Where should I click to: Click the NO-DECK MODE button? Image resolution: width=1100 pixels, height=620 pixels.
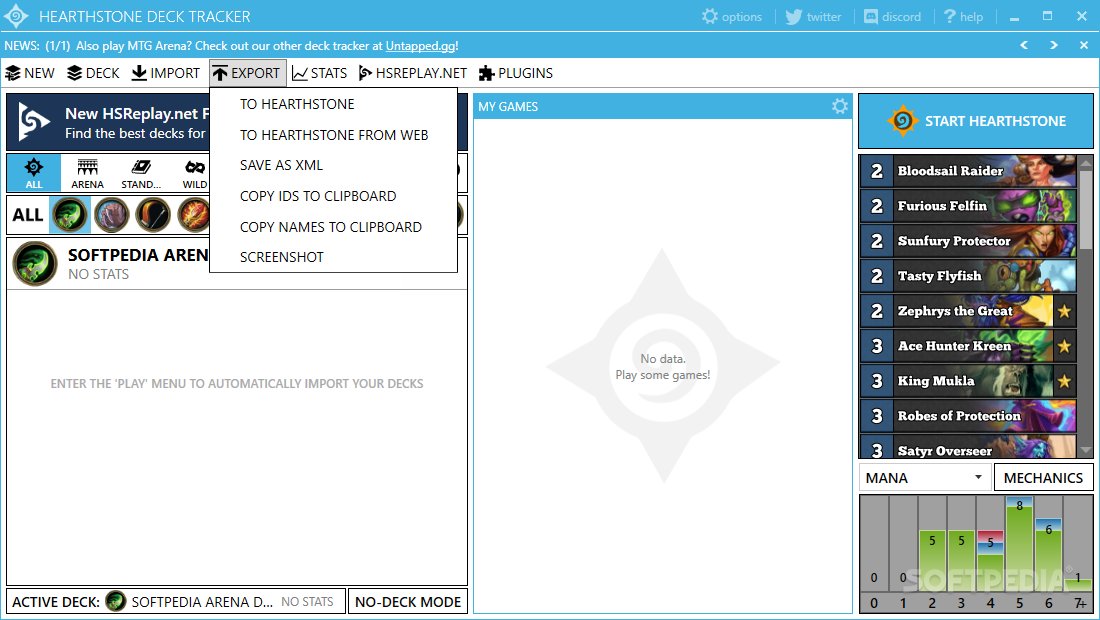[x=408, y=602]
